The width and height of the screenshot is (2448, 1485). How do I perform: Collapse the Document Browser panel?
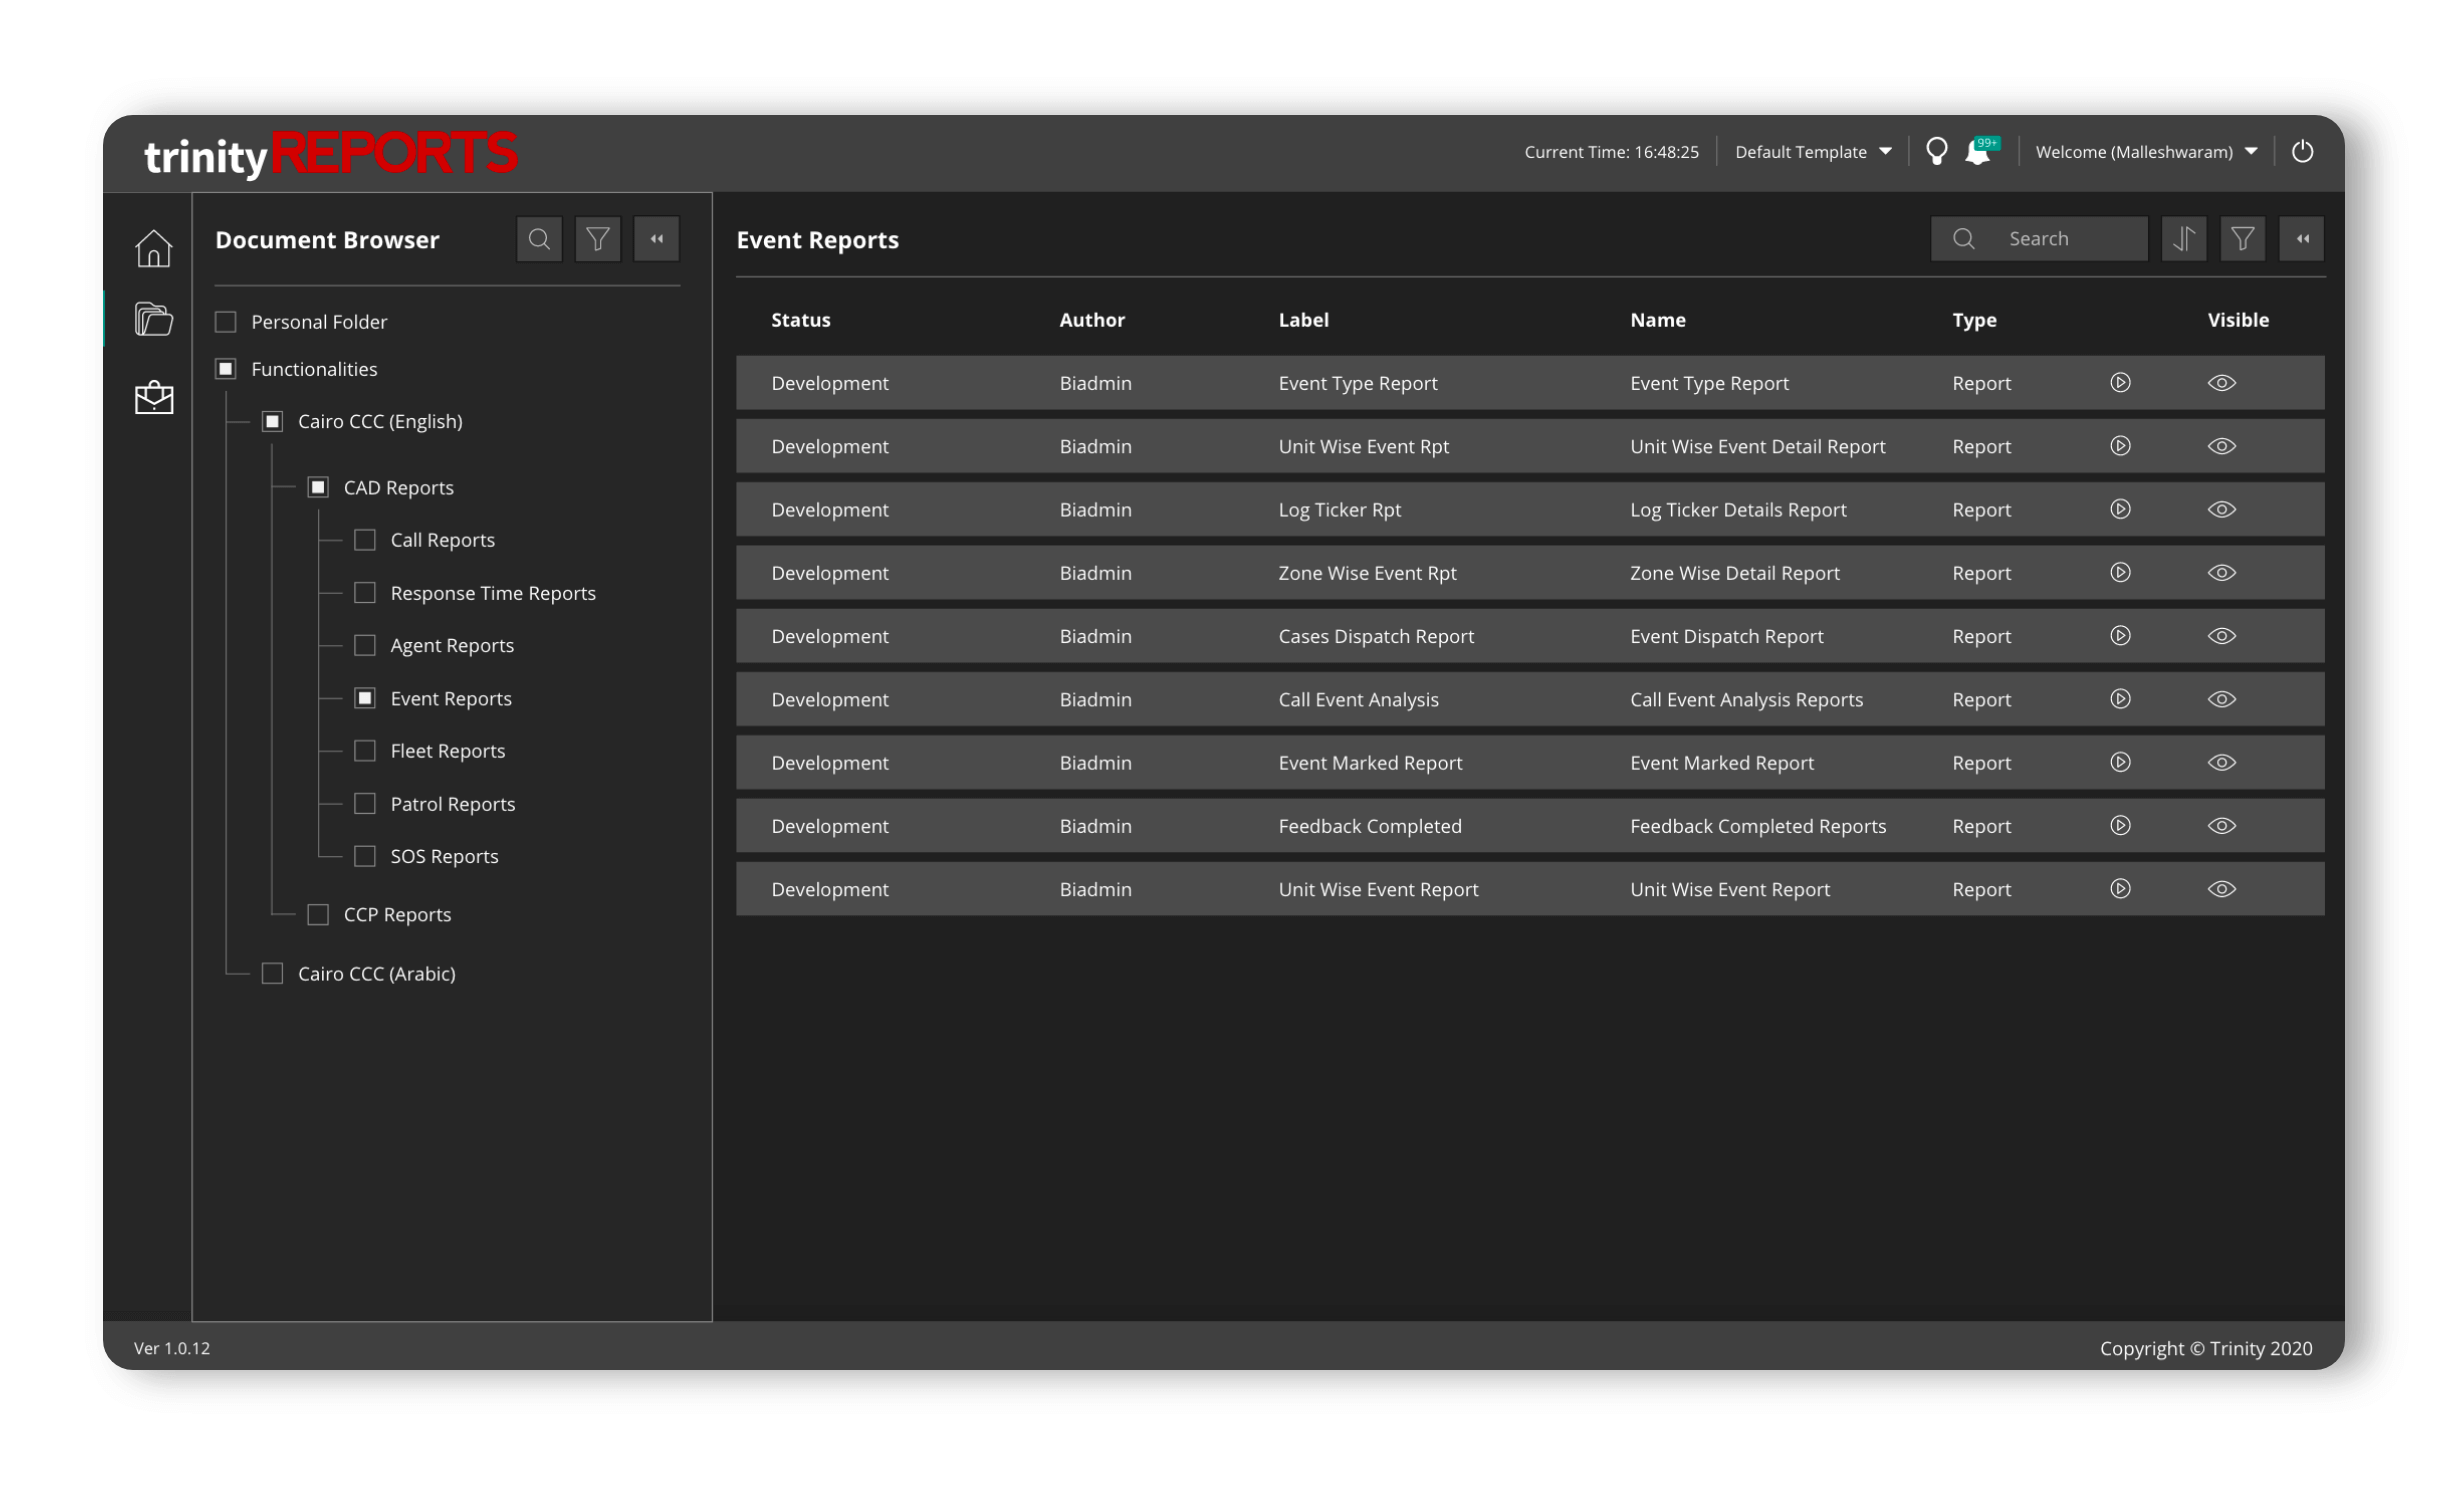click(x=657, y=239)
